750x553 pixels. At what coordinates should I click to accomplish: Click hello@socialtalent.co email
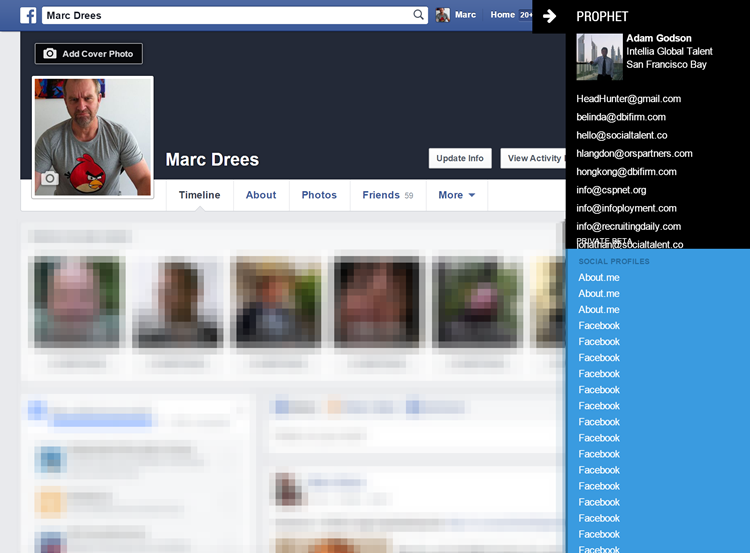point(622,135)
